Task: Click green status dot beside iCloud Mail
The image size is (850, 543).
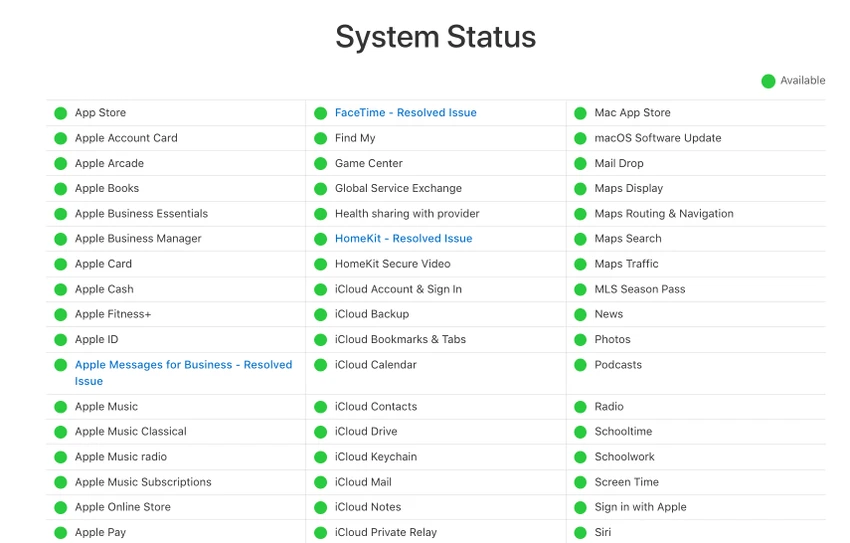Action: (x=320, y=482)
